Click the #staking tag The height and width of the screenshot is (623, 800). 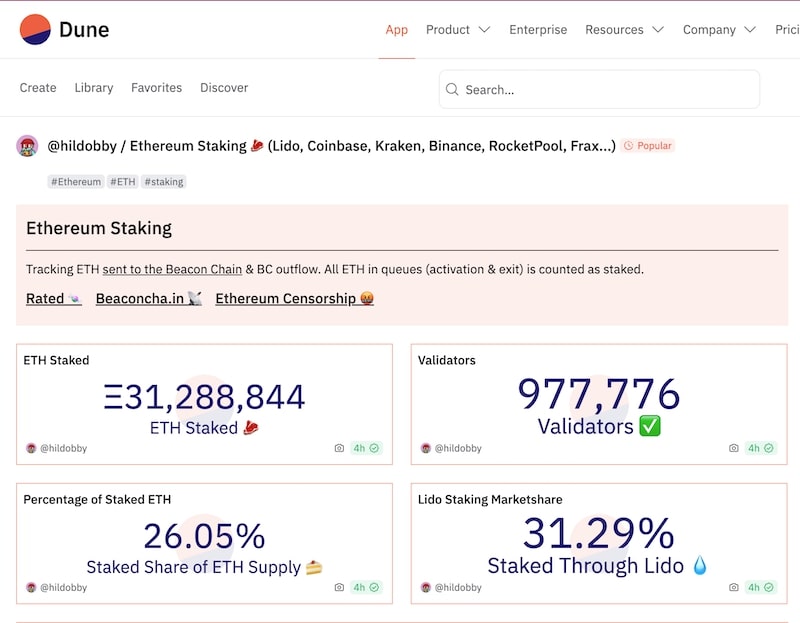click(164, 182)
